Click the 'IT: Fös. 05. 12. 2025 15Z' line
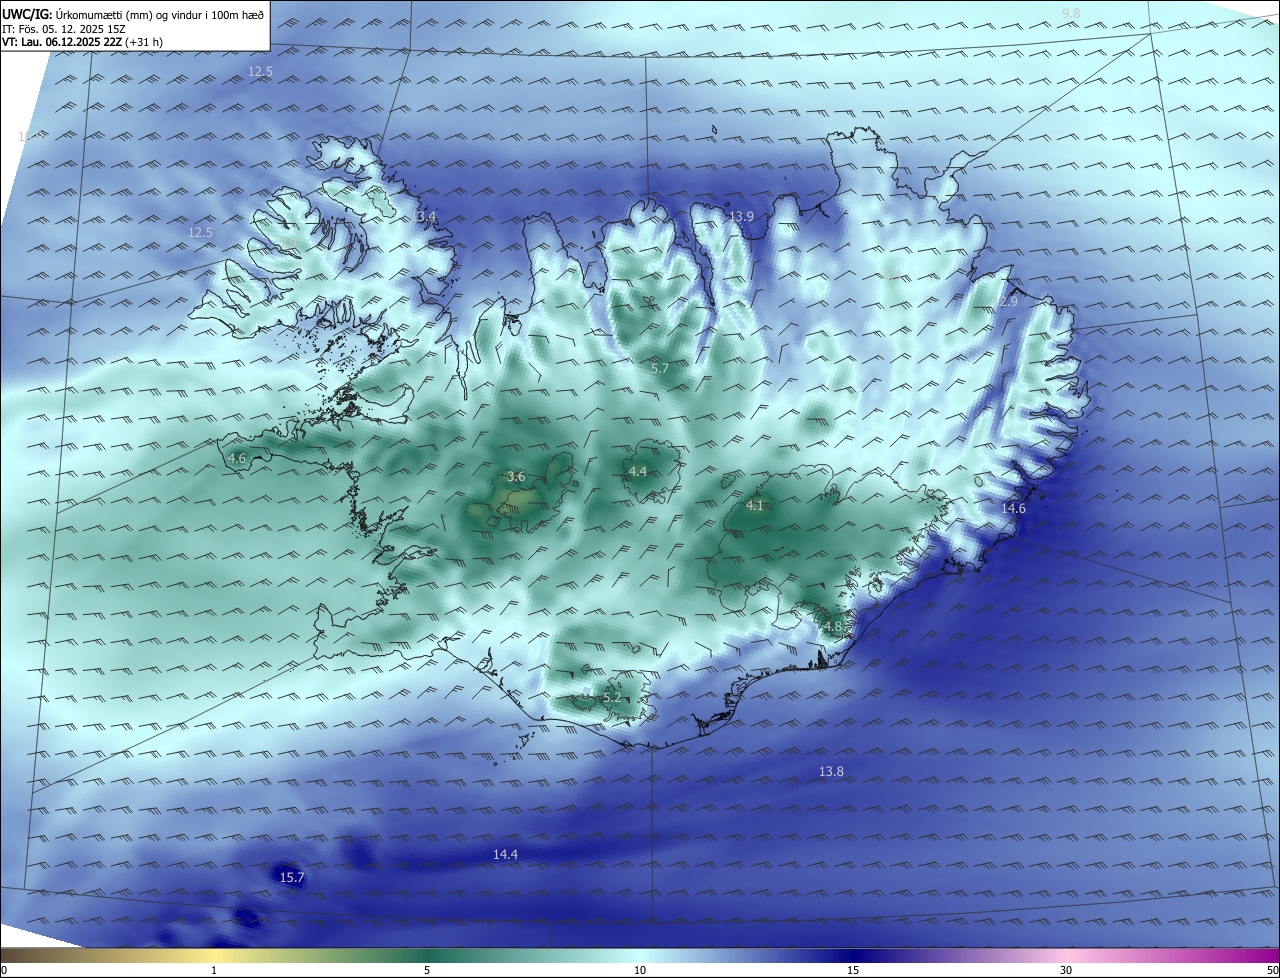This screenshot has width=1280, height=978. pyautogui.click(x=64, y=29)
